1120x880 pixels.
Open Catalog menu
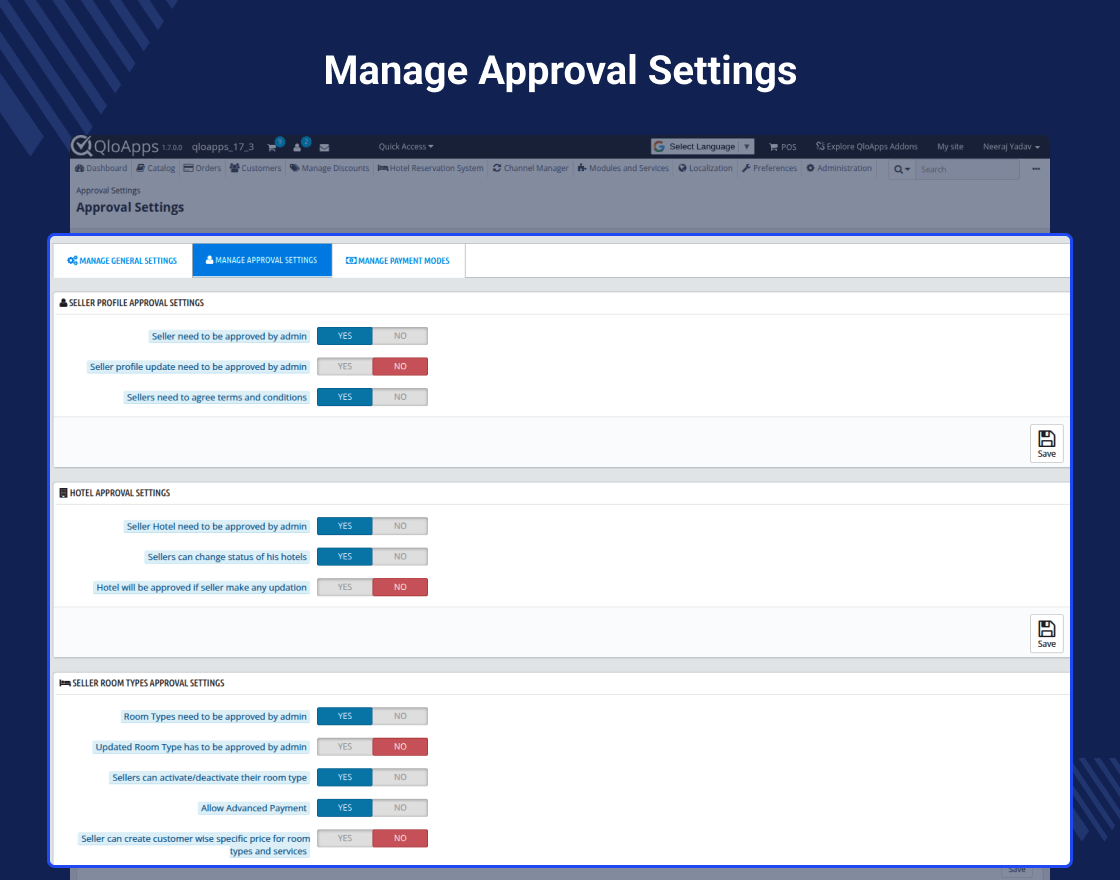(x=156, y=169)
